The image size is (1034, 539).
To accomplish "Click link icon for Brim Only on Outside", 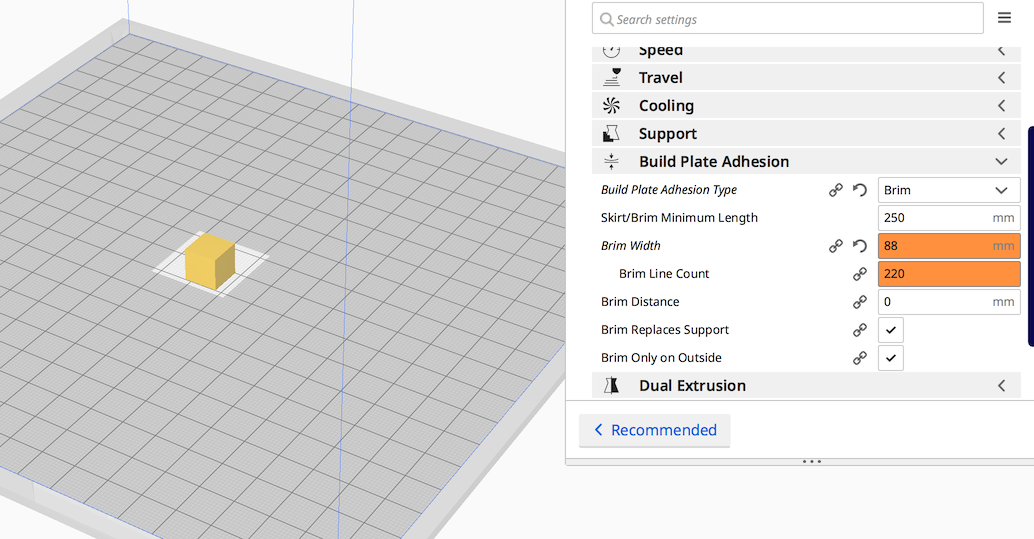I will coord(859,358).
